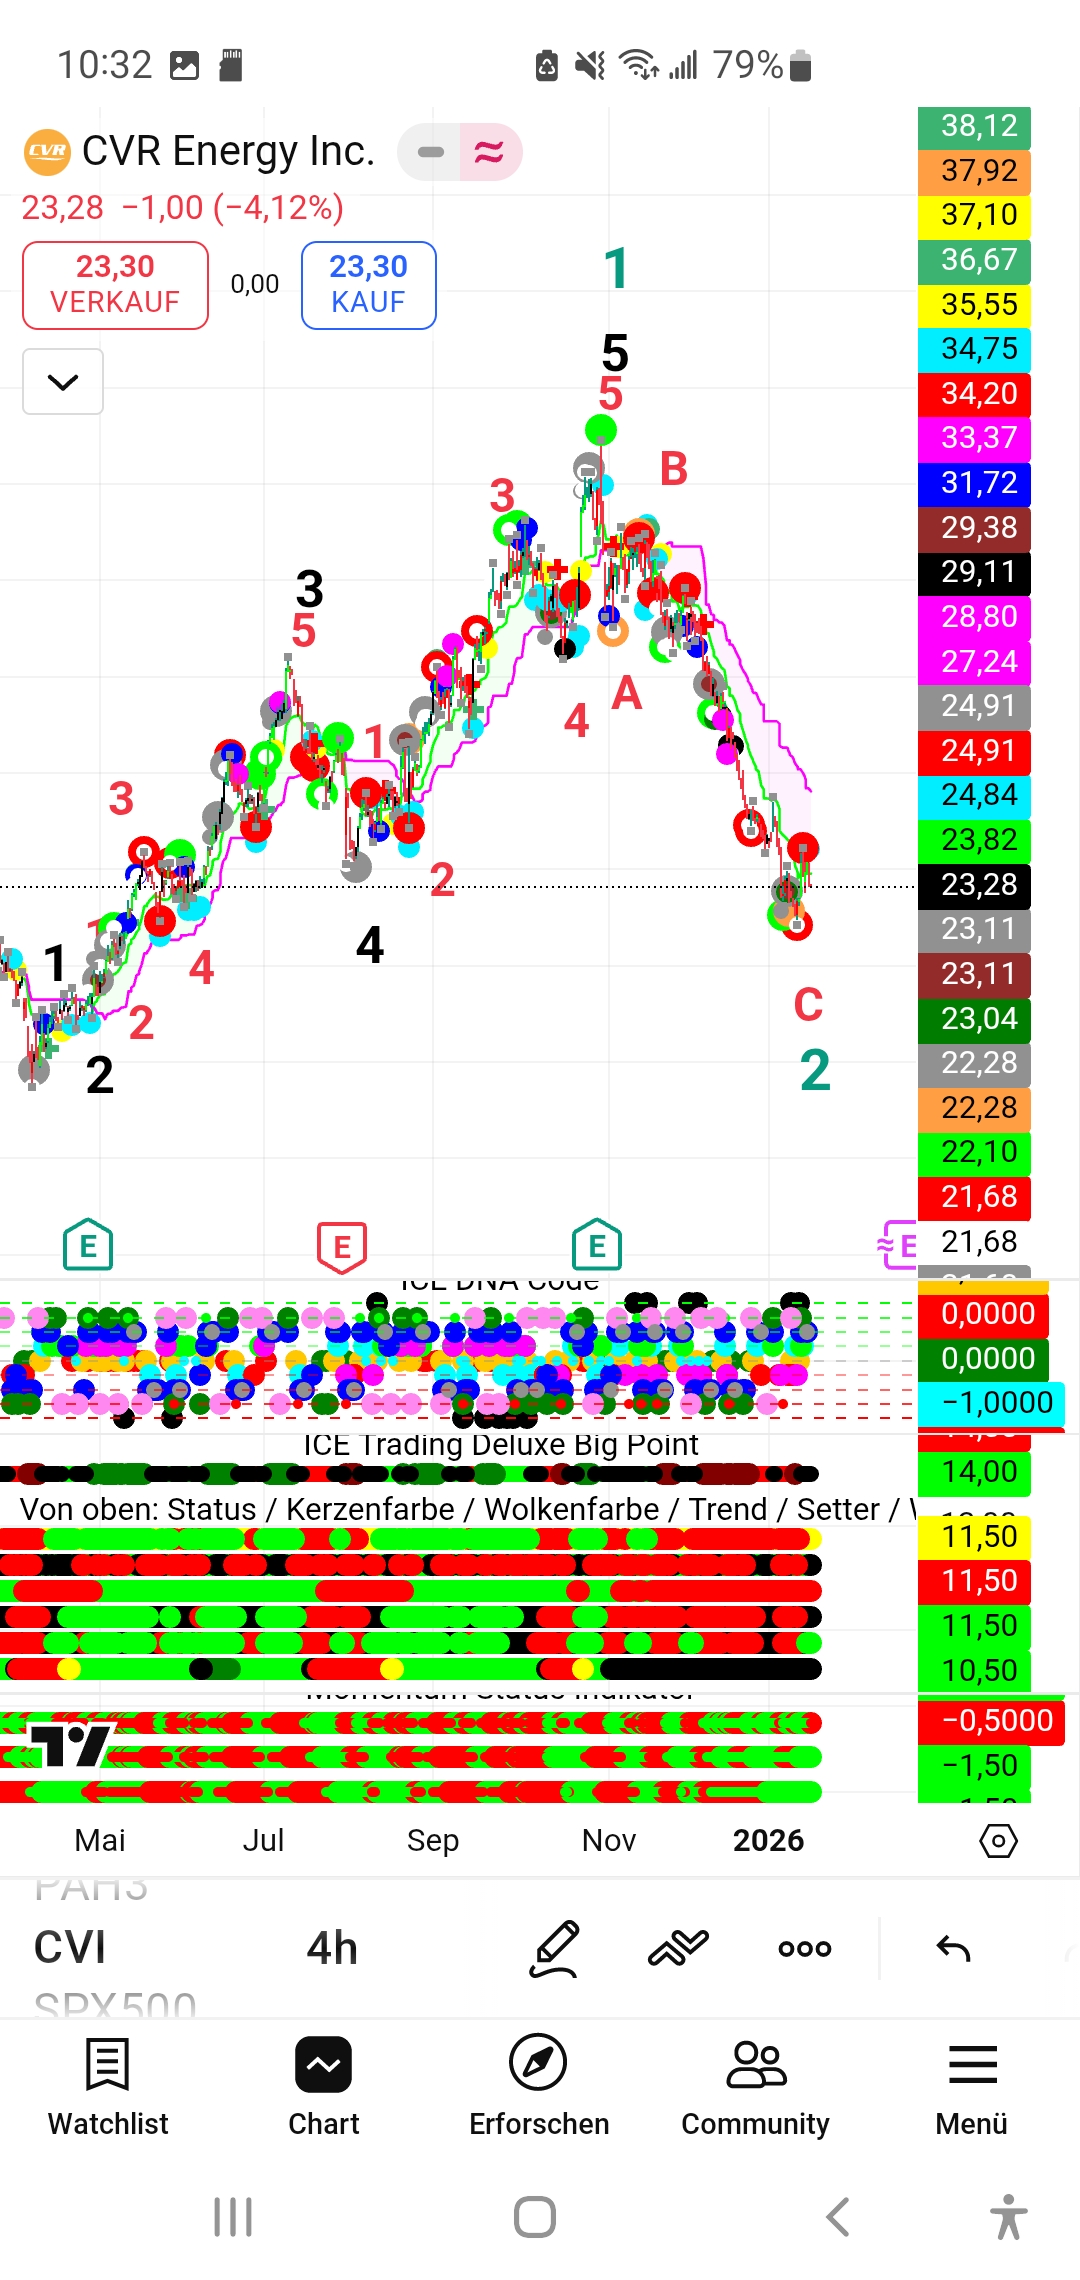Open chart settings hexagon icon
This screenshot has width=1080, height=2280.
pyautogui.click(x=998, y=1840)
